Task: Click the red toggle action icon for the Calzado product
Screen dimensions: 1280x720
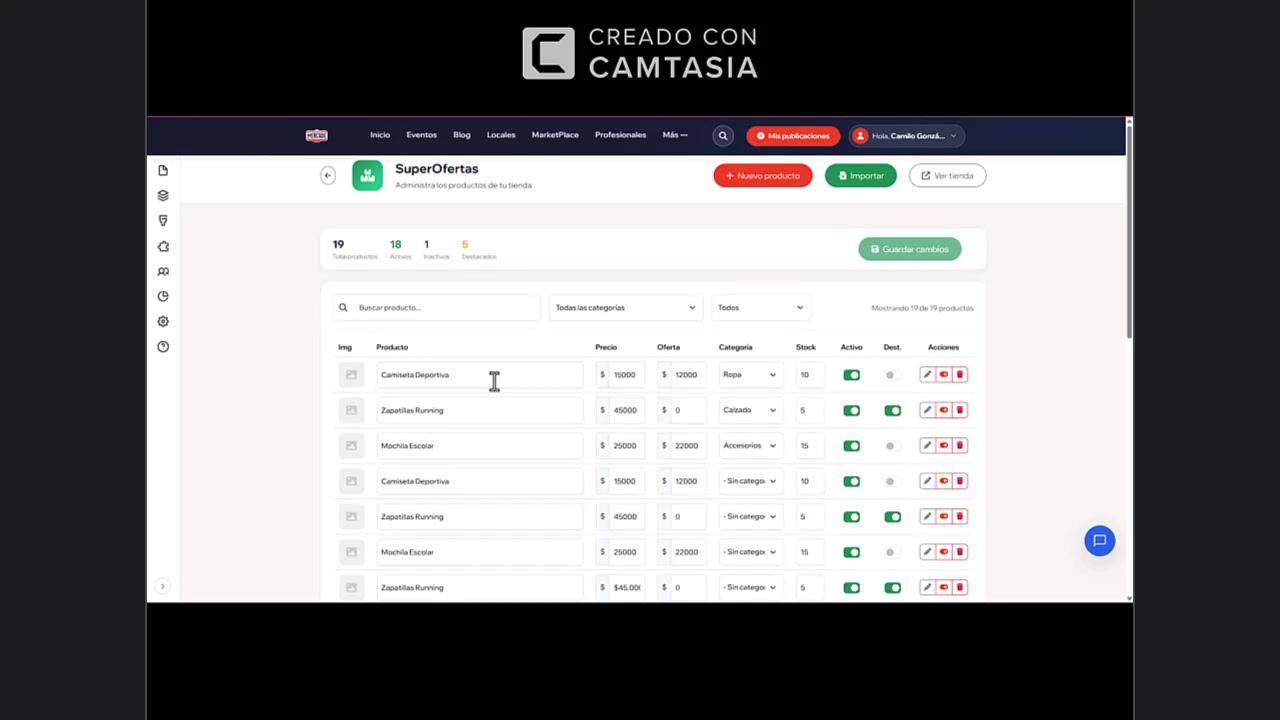Action: [943, 410]
